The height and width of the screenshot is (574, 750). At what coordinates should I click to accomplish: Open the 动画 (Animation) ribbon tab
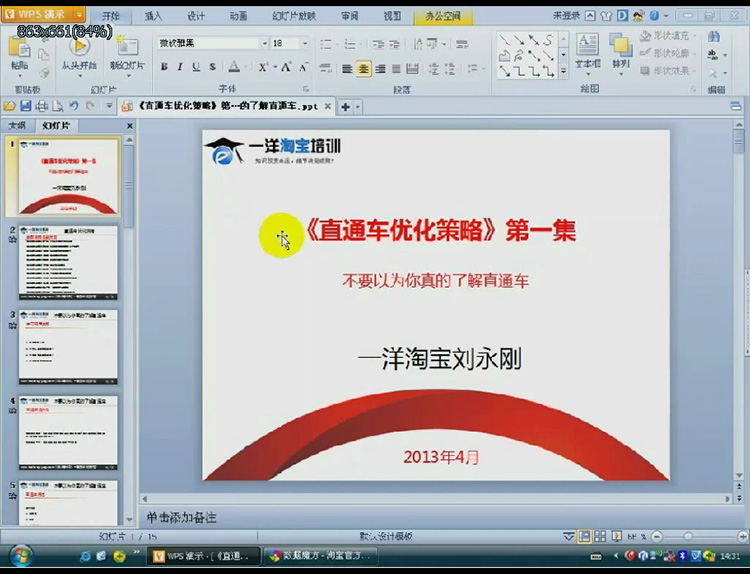point(238,16)
